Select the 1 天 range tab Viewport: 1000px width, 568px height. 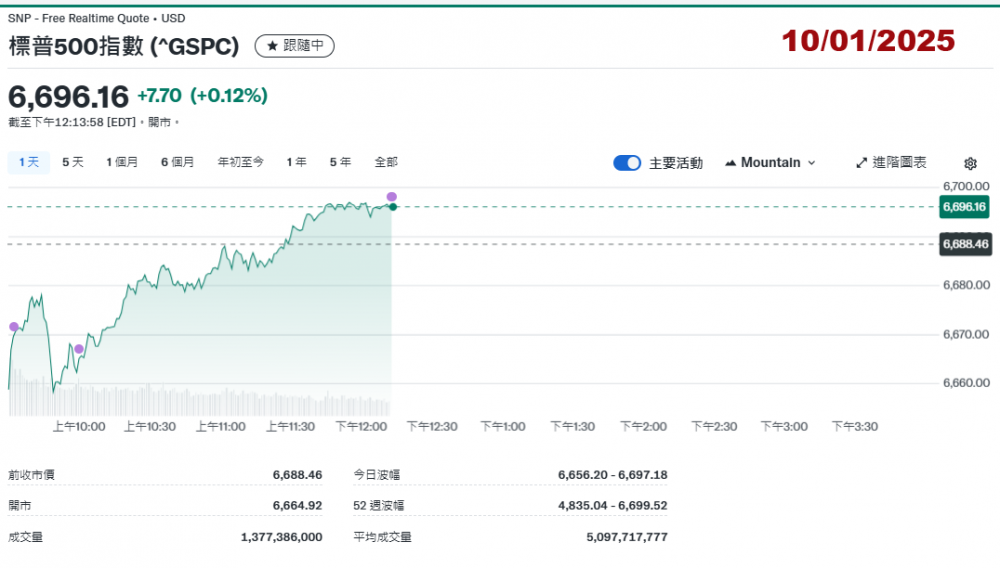click(x=28, y=162)
